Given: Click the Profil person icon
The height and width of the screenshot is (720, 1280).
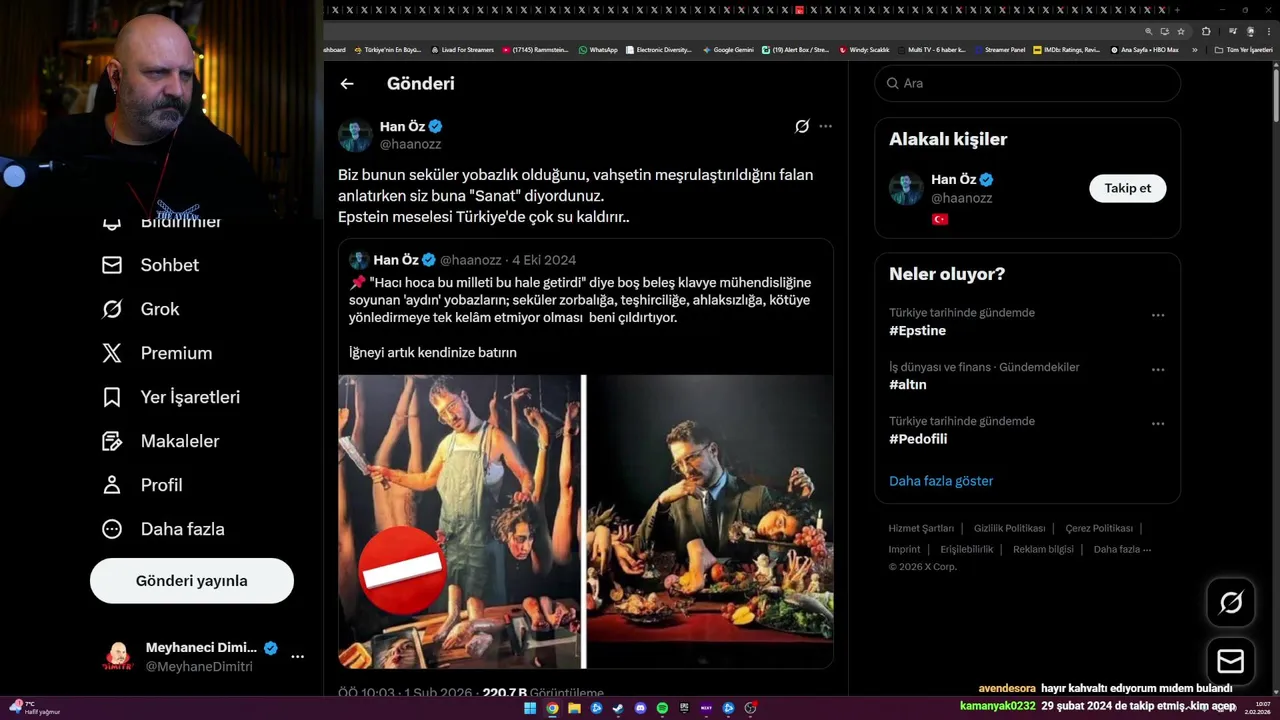Looking at the screenshot, I should coord(112,485).
